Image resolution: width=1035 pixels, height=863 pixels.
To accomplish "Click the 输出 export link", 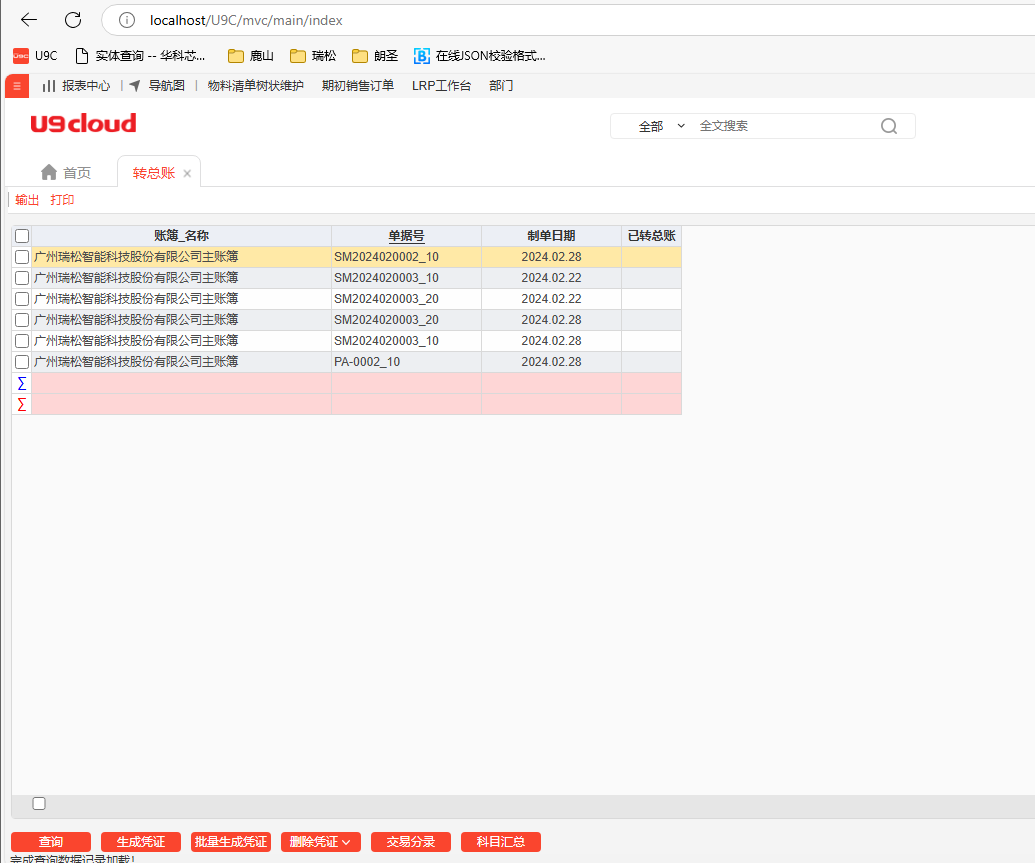I will click(x=27, y=200).
